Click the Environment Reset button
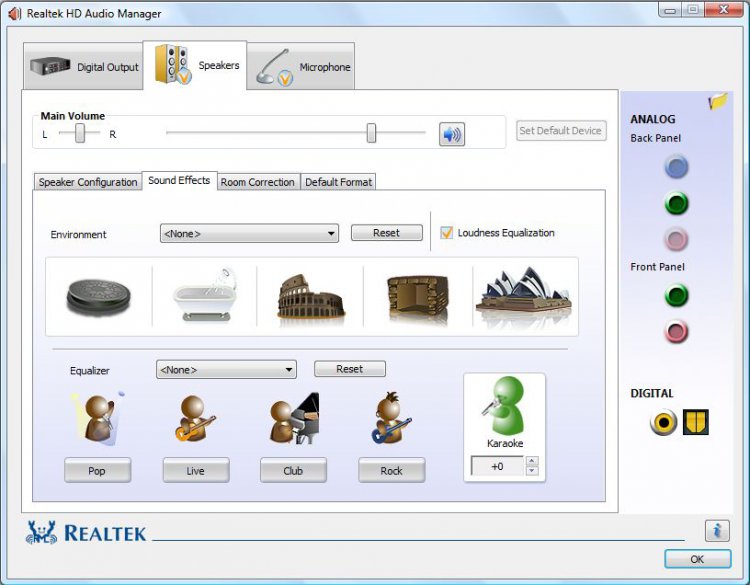Viewport: 750px width, 585px height. coord(386,233)
